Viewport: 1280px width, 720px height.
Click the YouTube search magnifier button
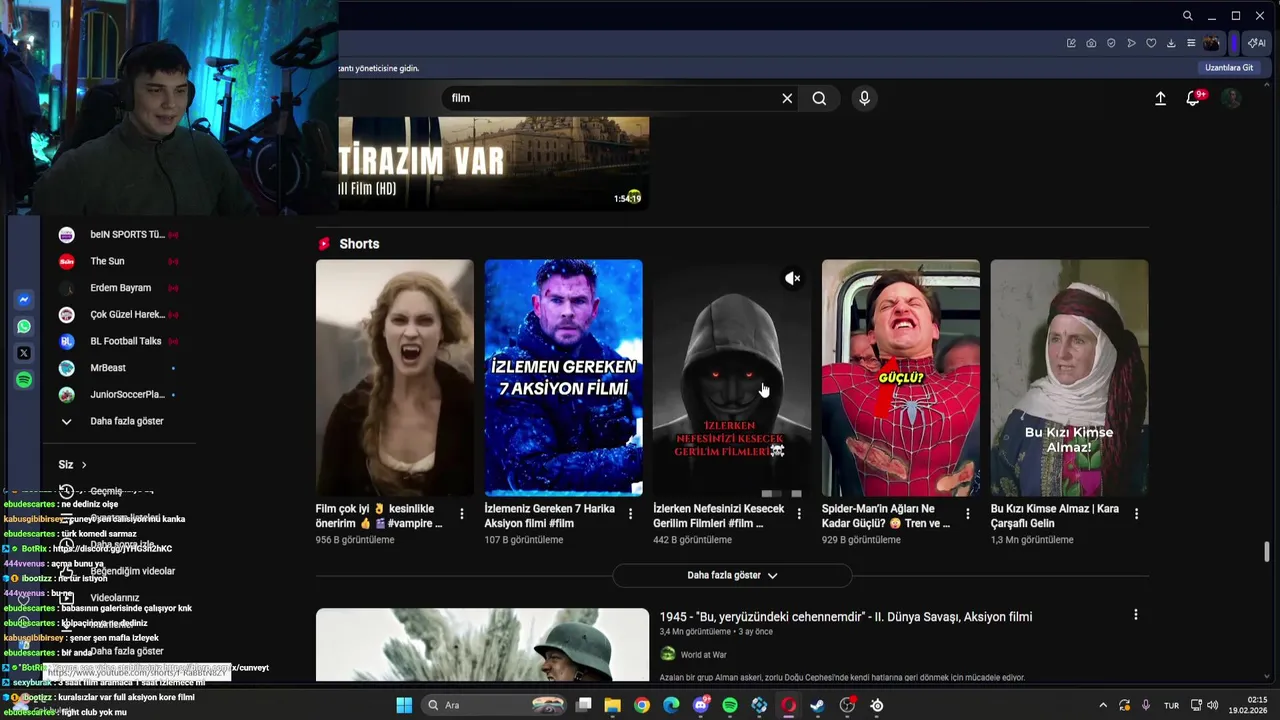819,98
